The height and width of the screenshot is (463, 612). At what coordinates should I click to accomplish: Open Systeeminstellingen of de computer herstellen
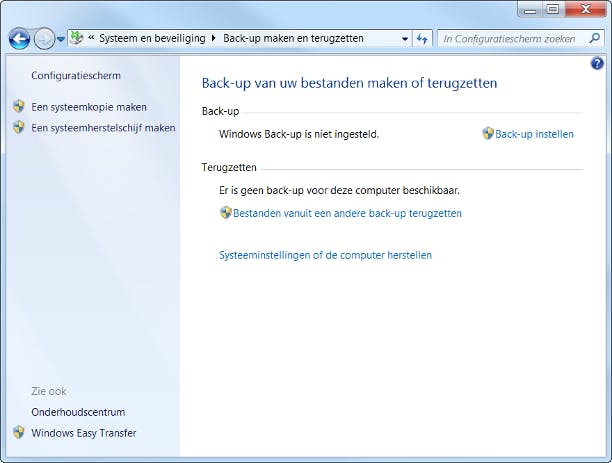click(x=326, y=255)
